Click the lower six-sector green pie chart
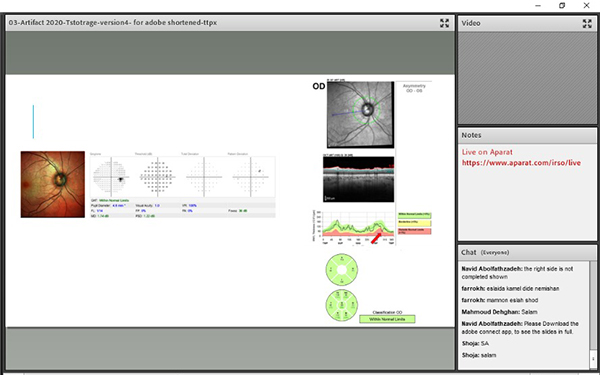 tap(342, 305)
